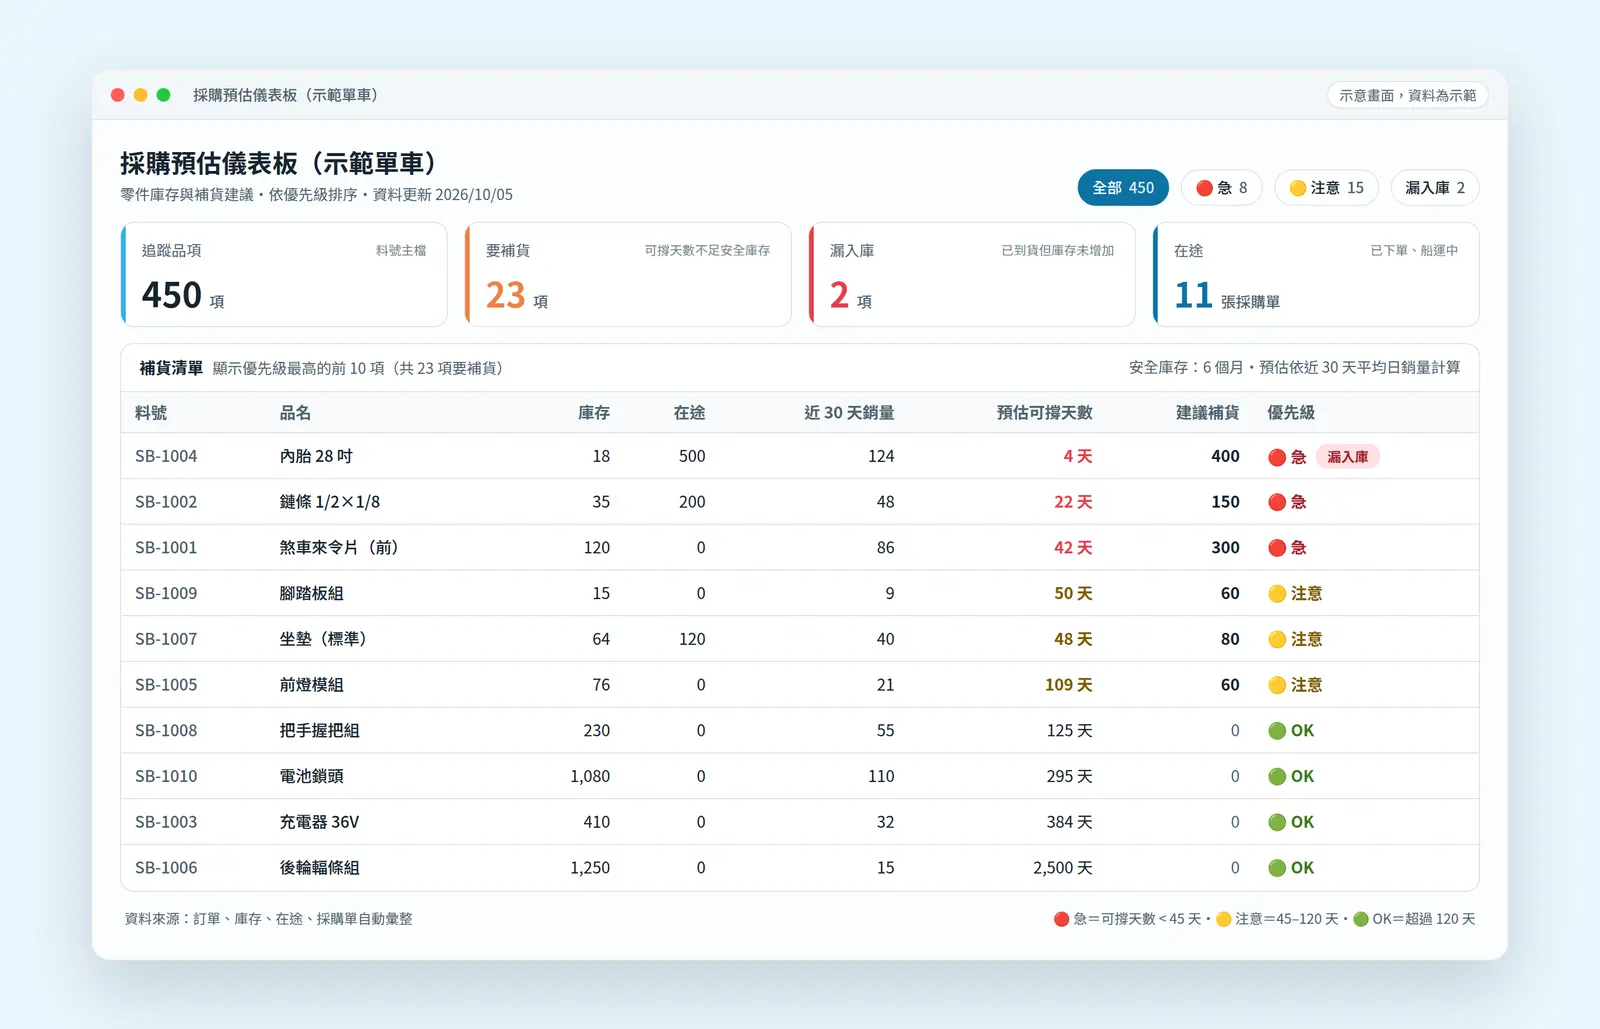Click the yellow dot in the footer legend
This screenshot has width=1600, height=1029.
[x=1223, y=919]
